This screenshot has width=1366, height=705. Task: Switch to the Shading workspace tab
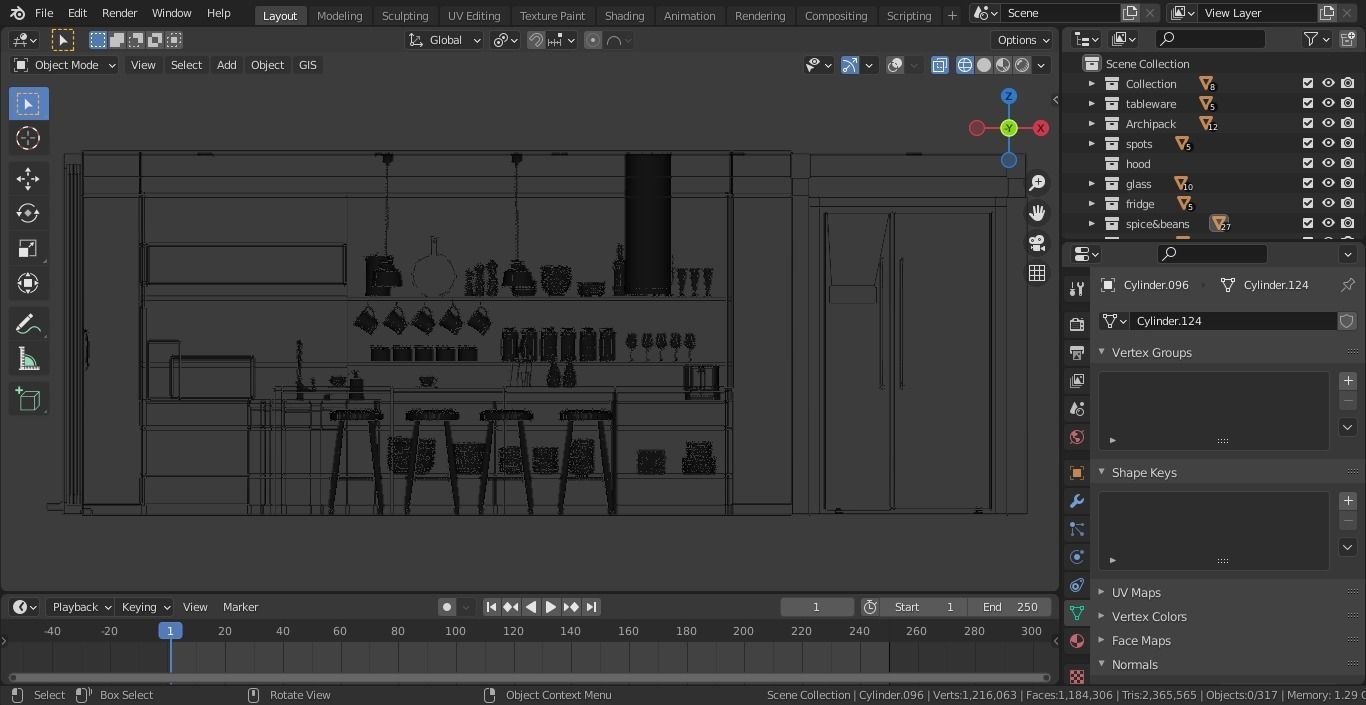tap(624, 15)
